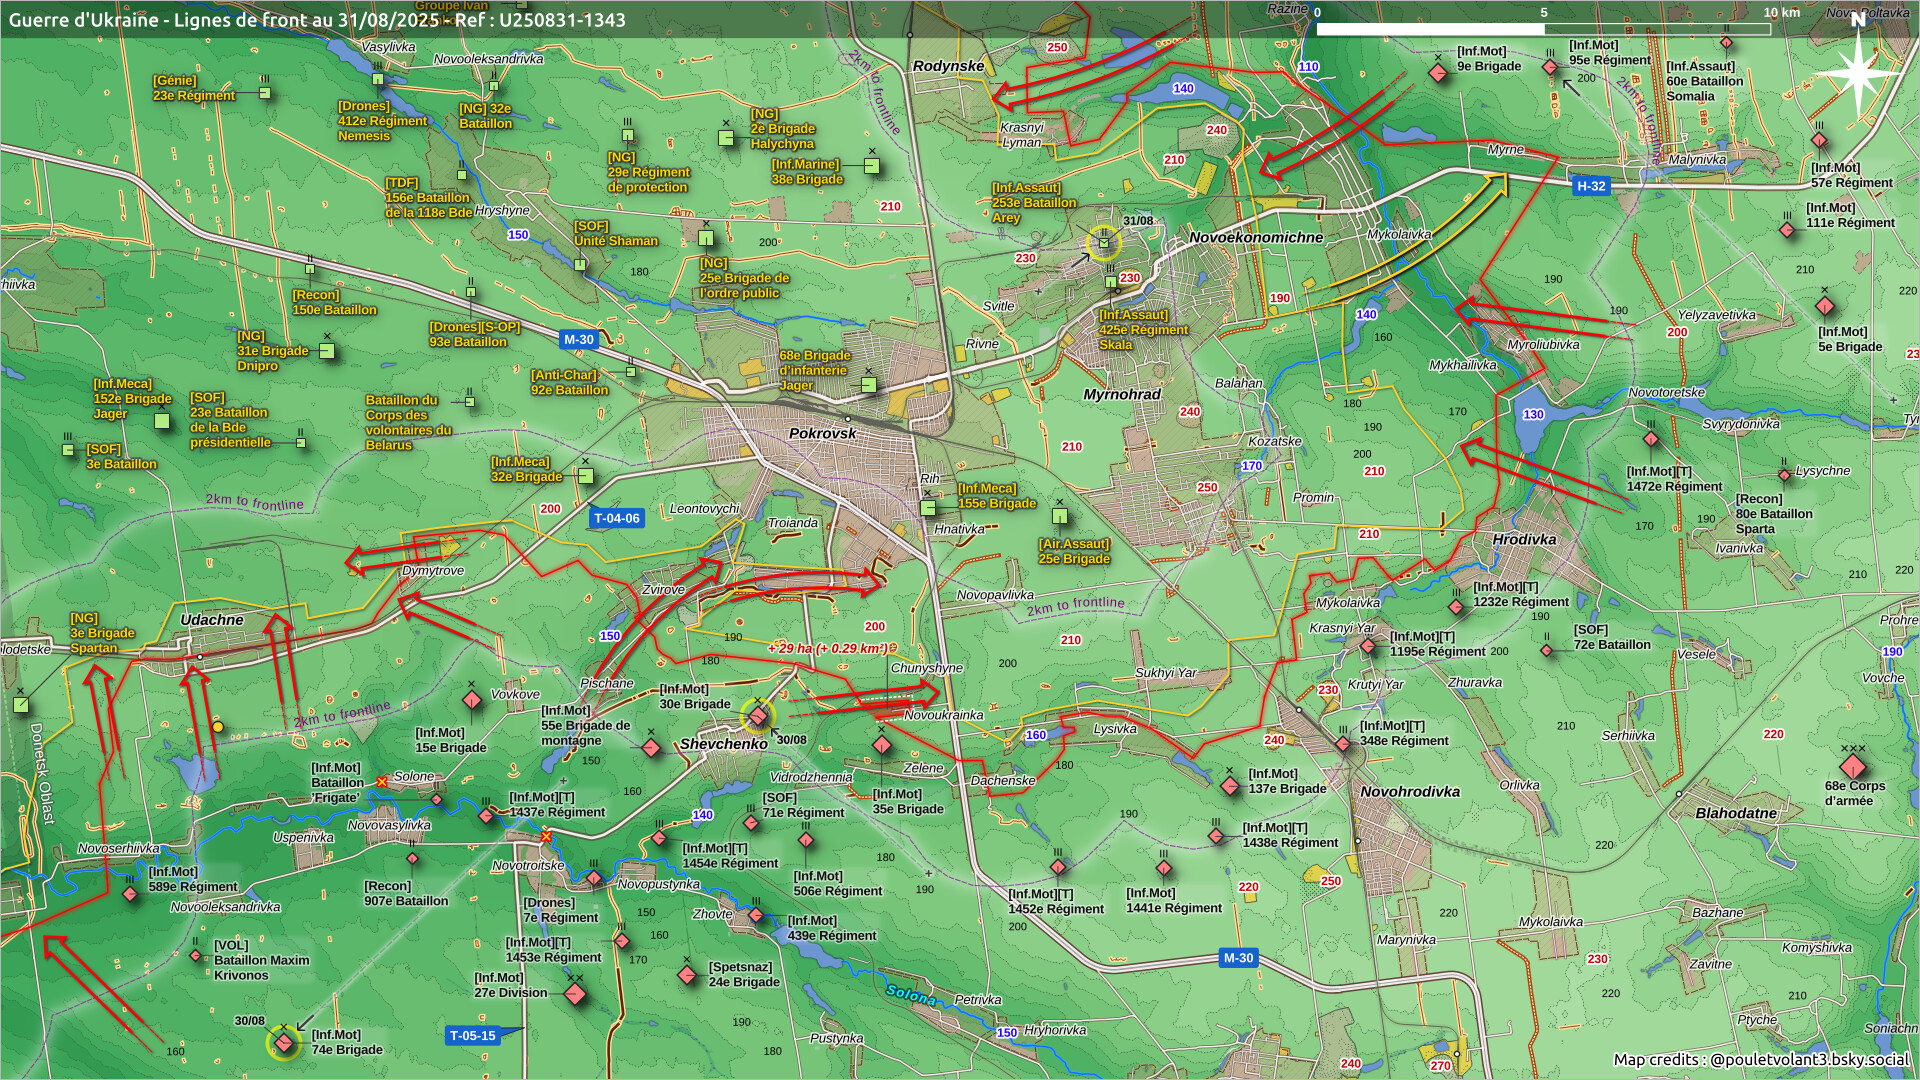Click the M-30 road shield near Pokrovsk
The width and height of the screenshot is (1920, 1080).
pyautogui.click(x=578, y=339)
